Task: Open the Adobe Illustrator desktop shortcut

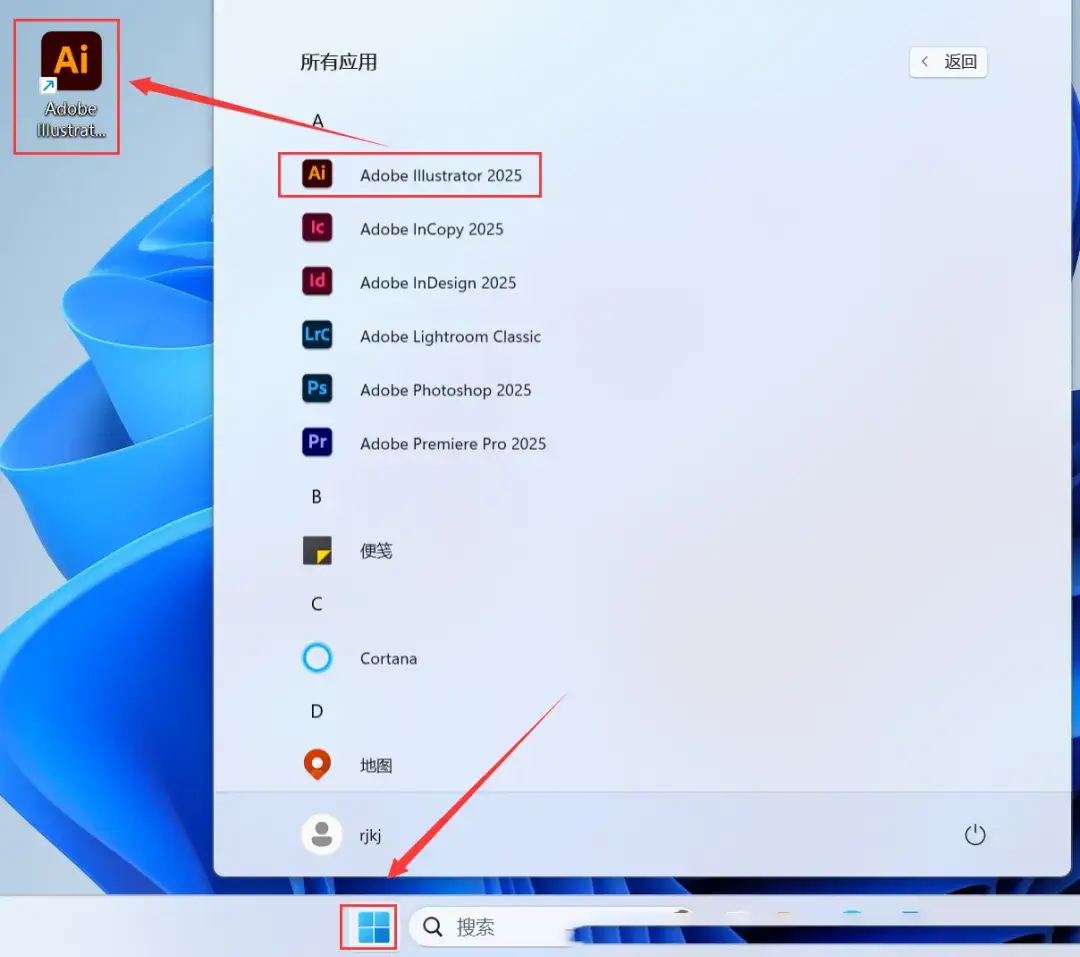Action: (70, 84)
